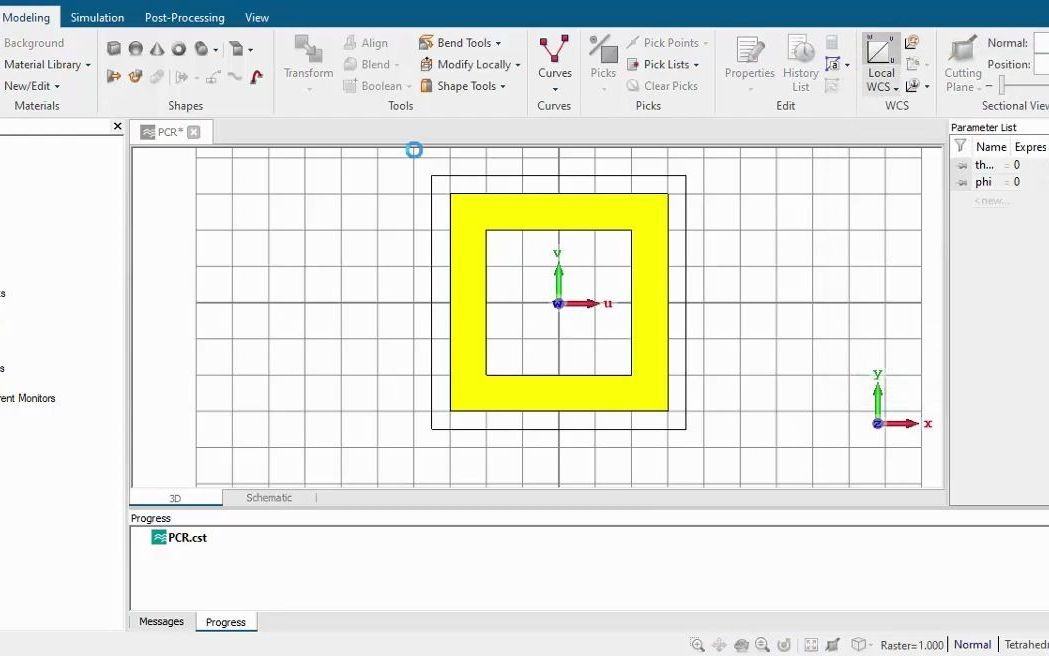The width and height of the screenshot is (1049, 656).
Task: Open the History List
Action: point(801,62)
